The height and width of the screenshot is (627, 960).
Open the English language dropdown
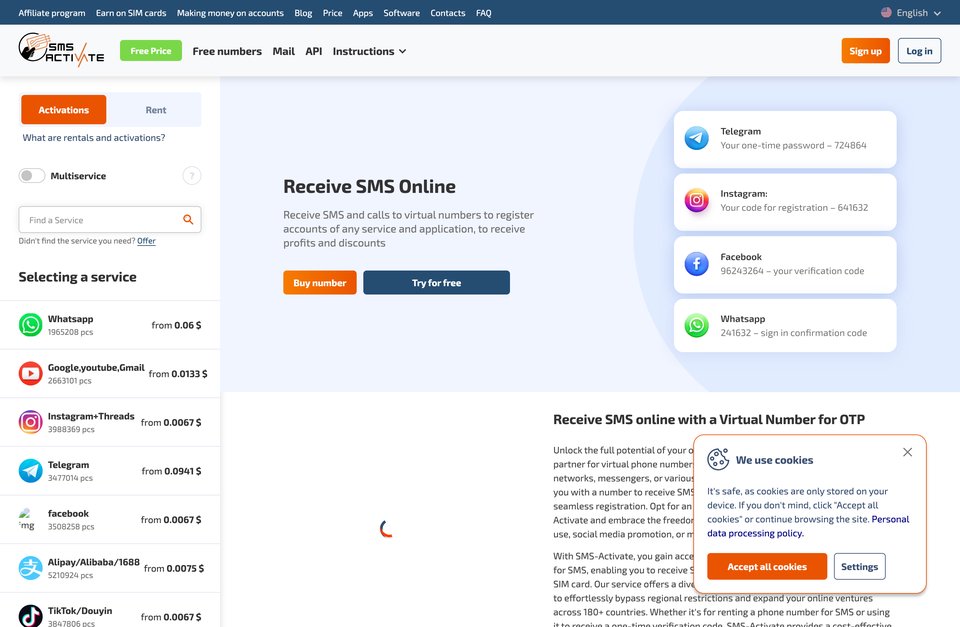point(910,12)
